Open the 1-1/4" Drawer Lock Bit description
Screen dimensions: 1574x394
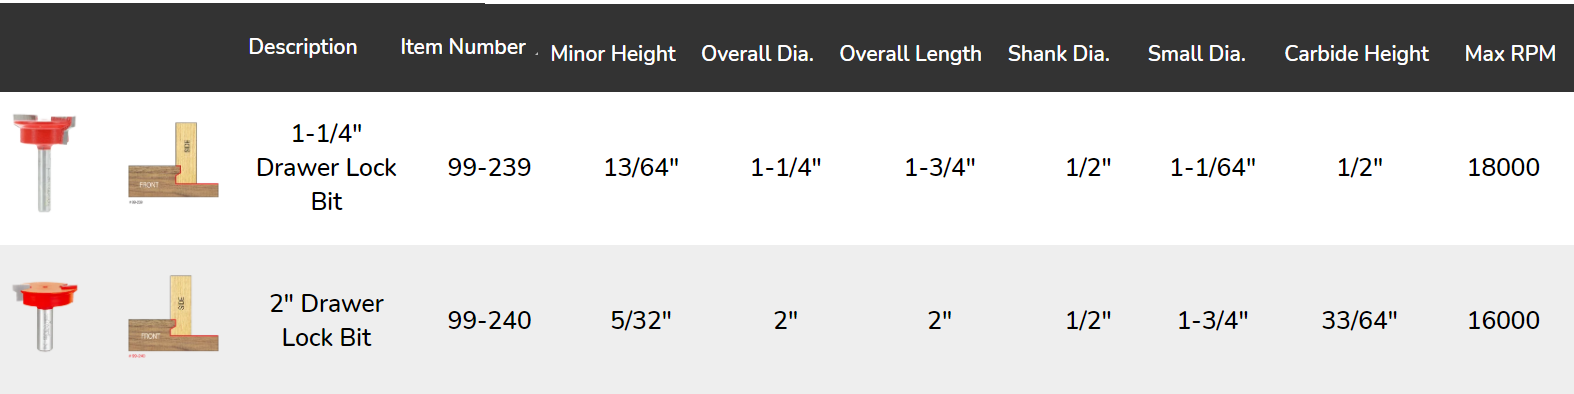tap(326, 167)
